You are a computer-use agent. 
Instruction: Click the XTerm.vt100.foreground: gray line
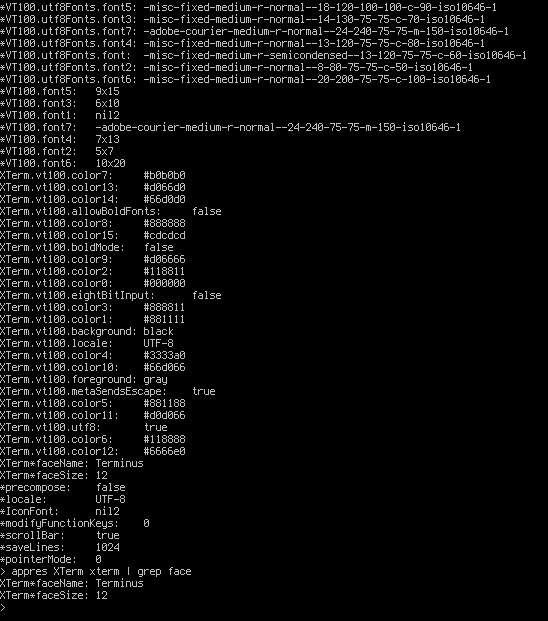[84, 379]
